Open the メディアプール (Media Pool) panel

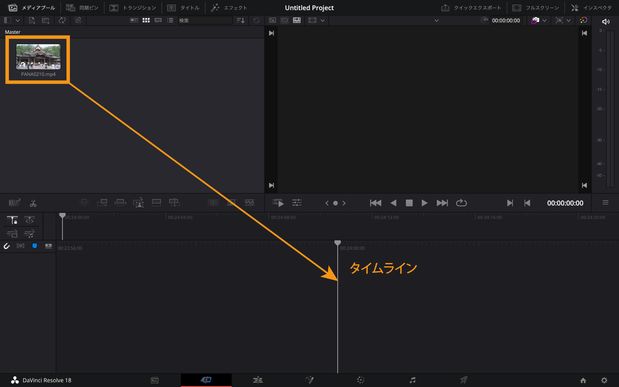[x=32, y=8]
